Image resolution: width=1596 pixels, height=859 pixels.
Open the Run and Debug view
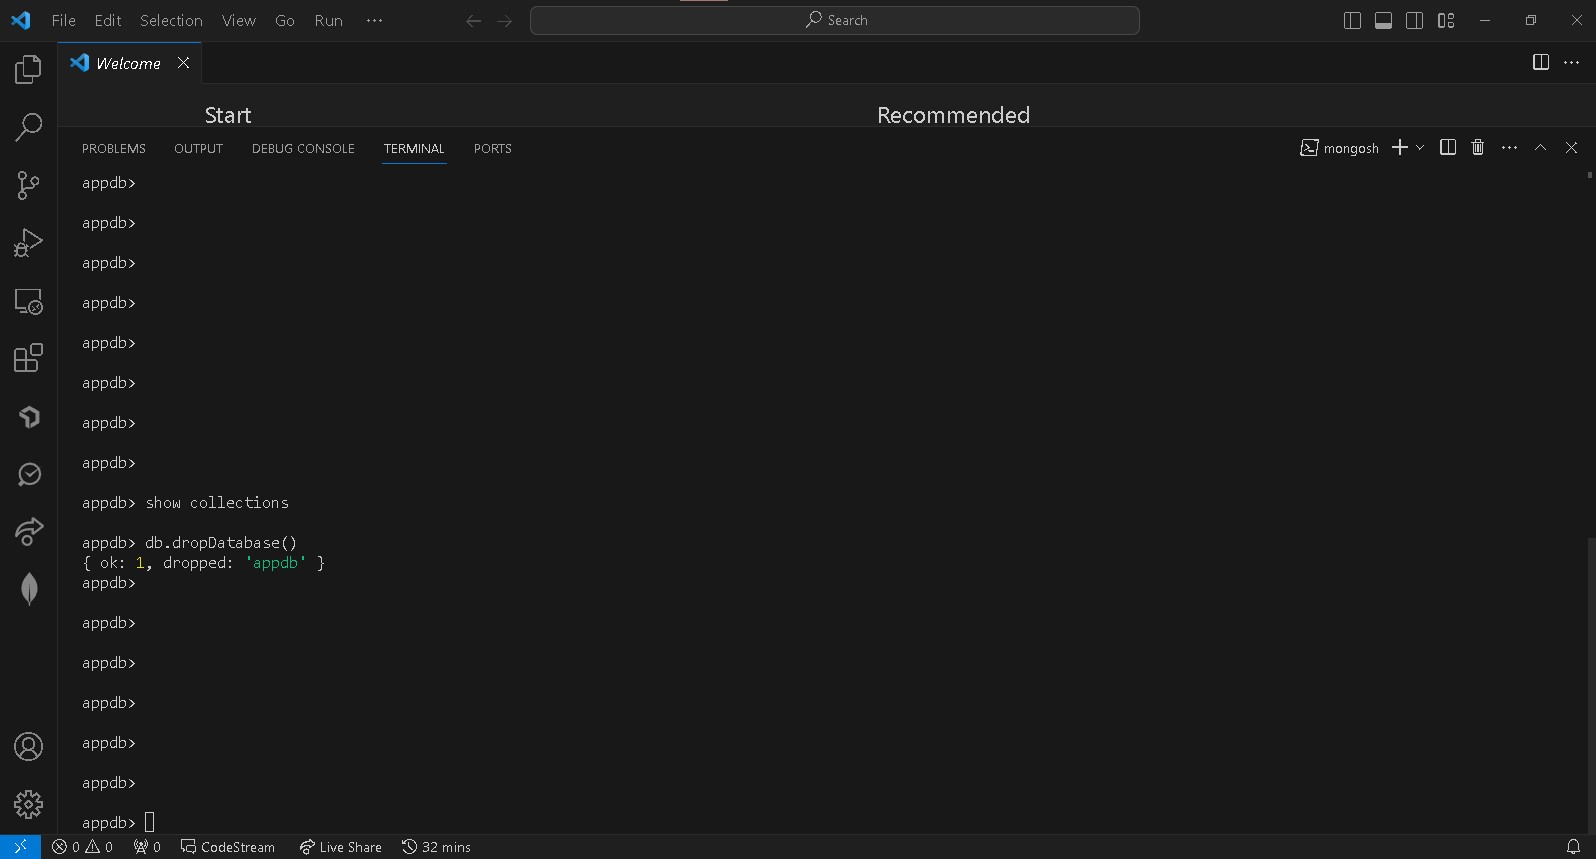click(x=28, y=243)
